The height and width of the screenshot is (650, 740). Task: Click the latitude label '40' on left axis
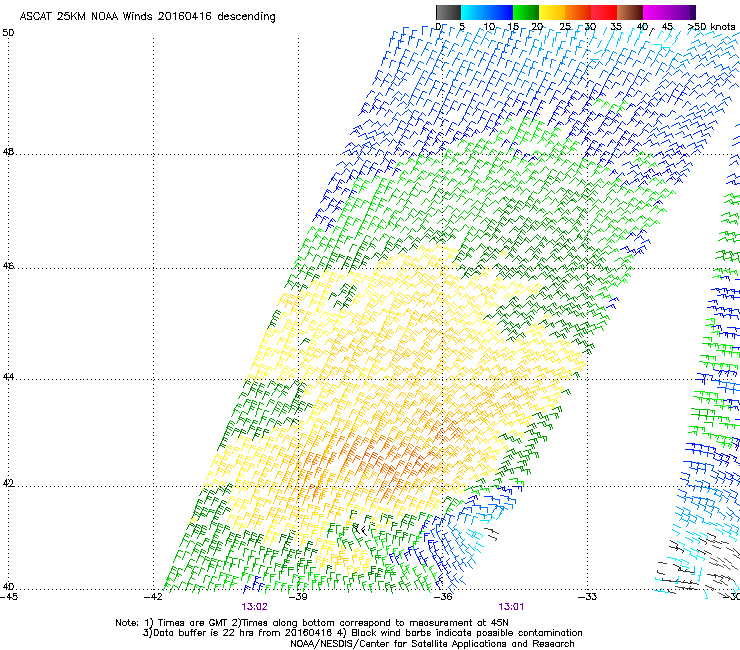tap(8, 587)
